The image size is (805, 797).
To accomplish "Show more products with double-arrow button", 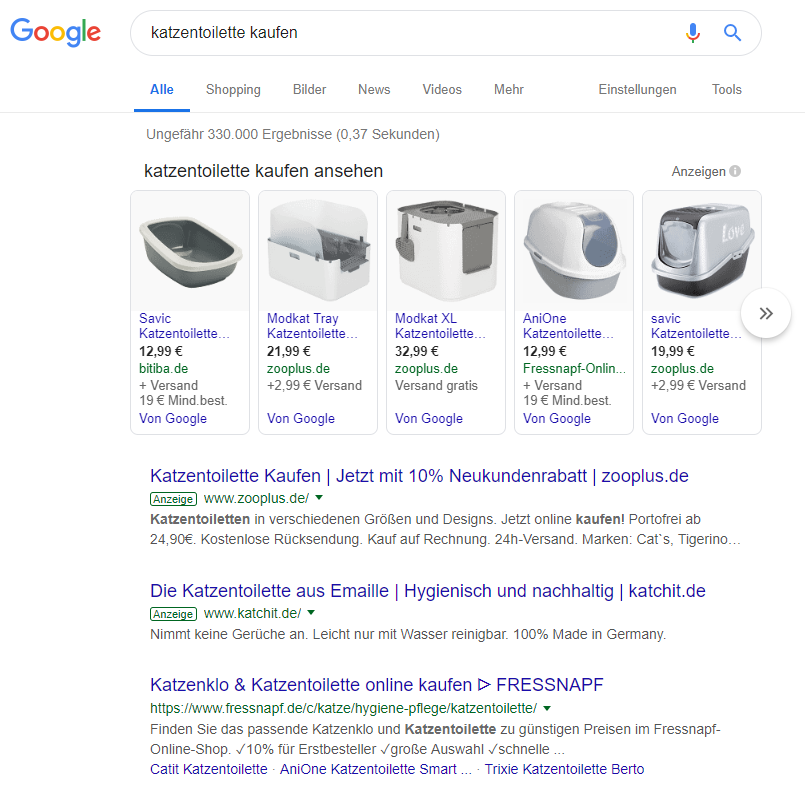I will [766, 313].
